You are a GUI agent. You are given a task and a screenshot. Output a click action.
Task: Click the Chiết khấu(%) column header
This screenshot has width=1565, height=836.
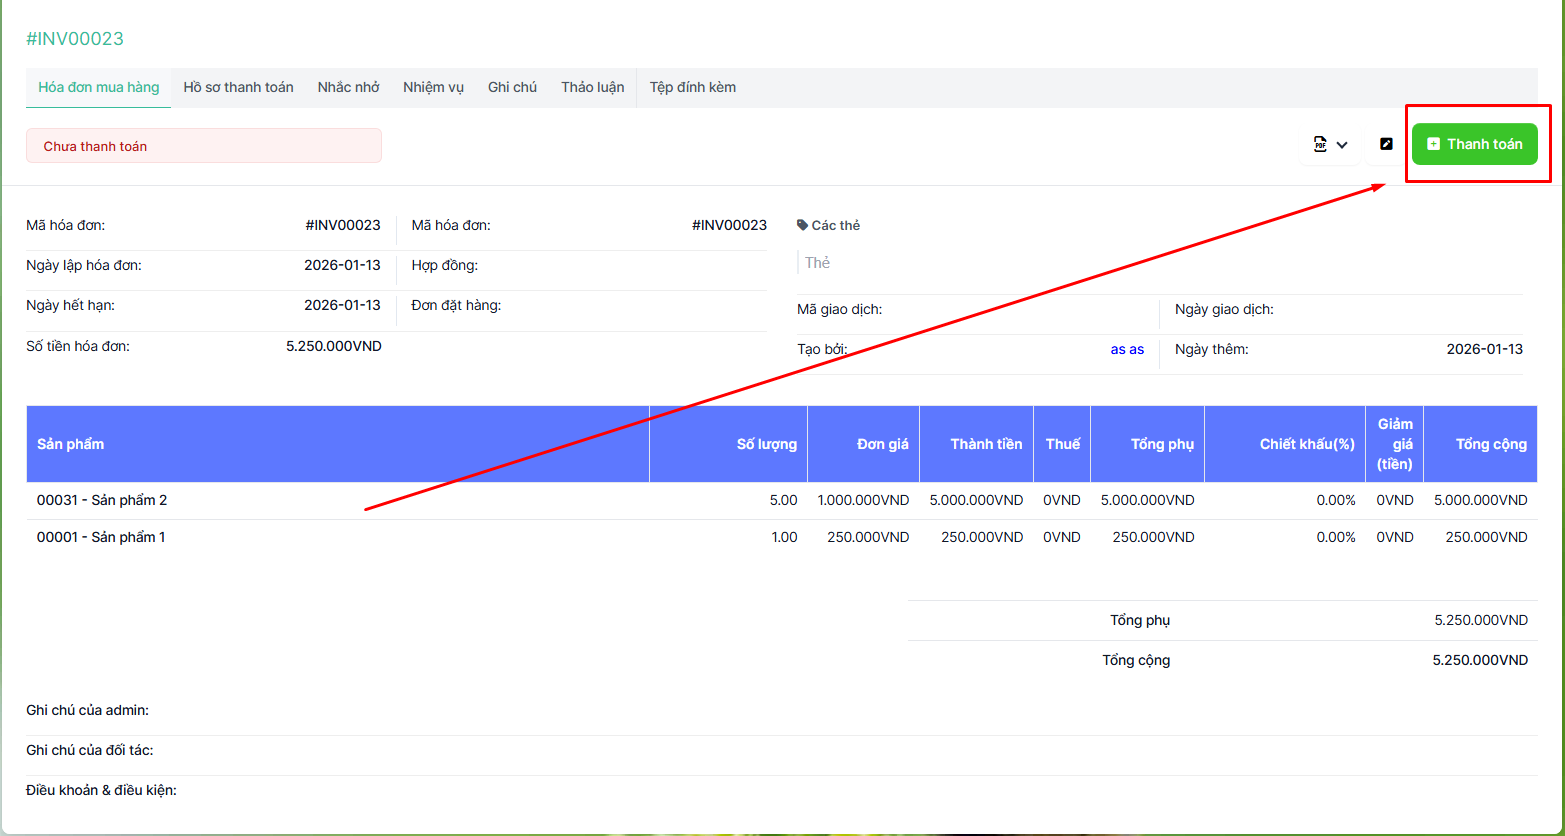coord(1306,444)
